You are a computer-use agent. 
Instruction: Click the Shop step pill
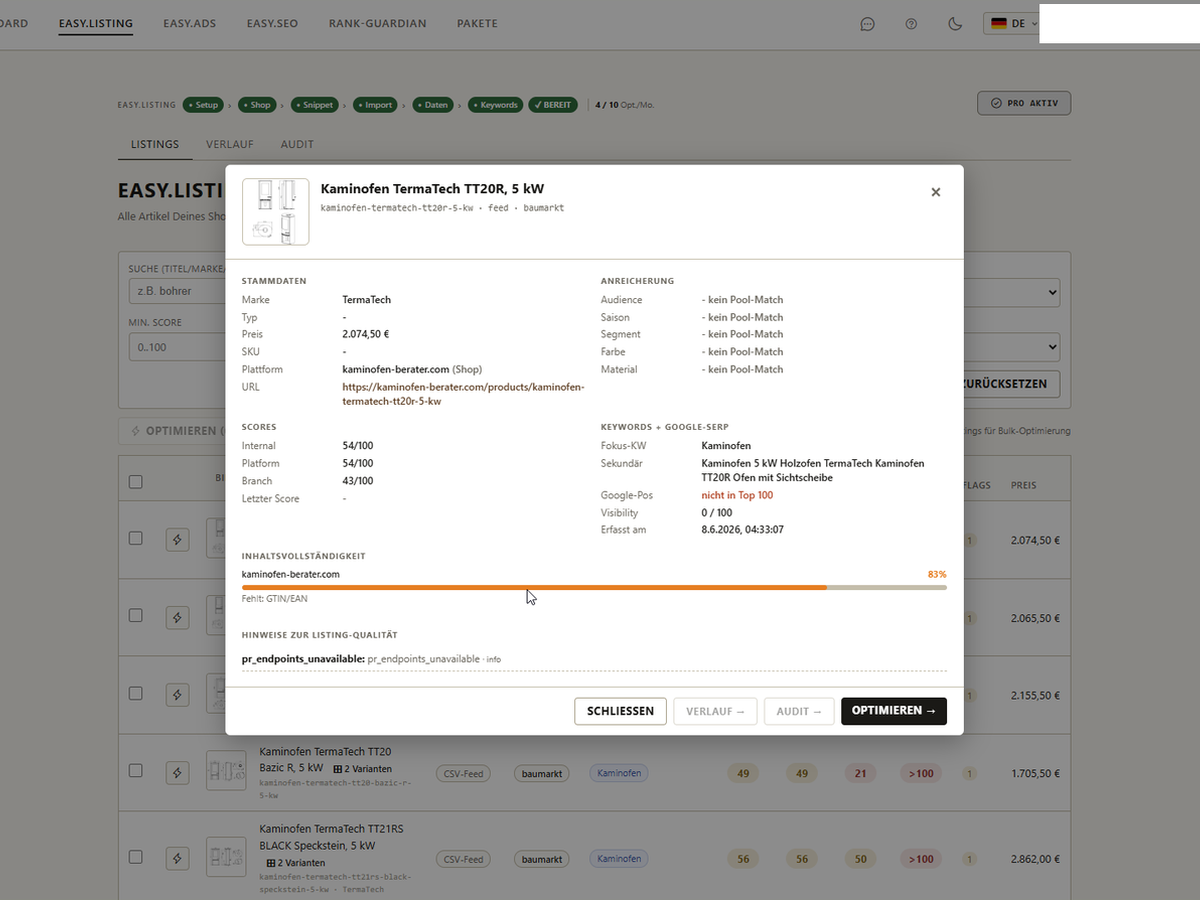tap(257, 104)
